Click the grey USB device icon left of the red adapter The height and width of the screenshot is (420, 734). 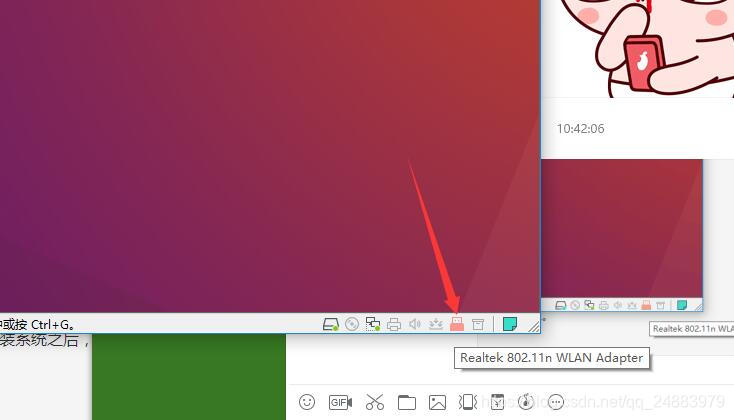436,324
